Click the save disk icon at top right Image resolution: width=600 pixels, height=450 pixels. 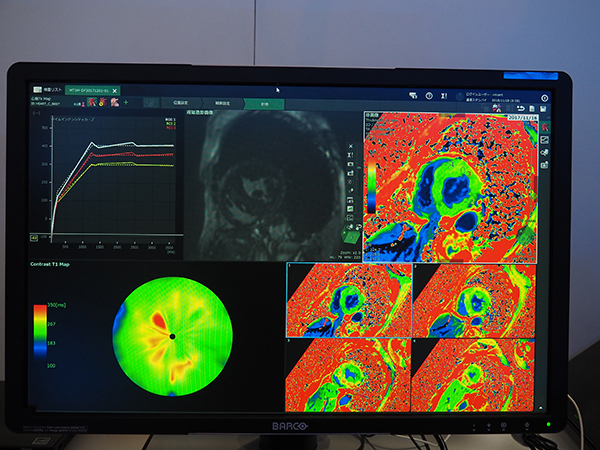coord(545,109)
